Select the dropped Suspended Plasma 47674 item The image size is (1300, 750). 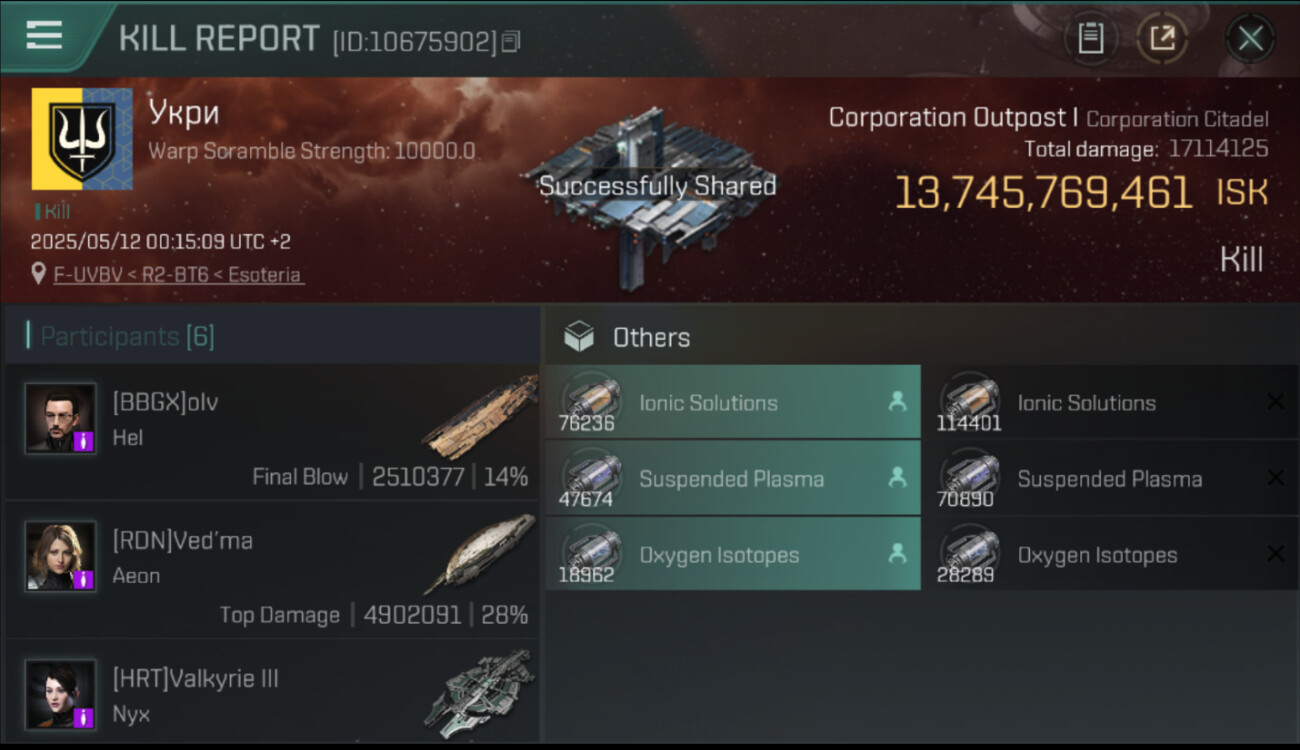click(x=732, y=479)
